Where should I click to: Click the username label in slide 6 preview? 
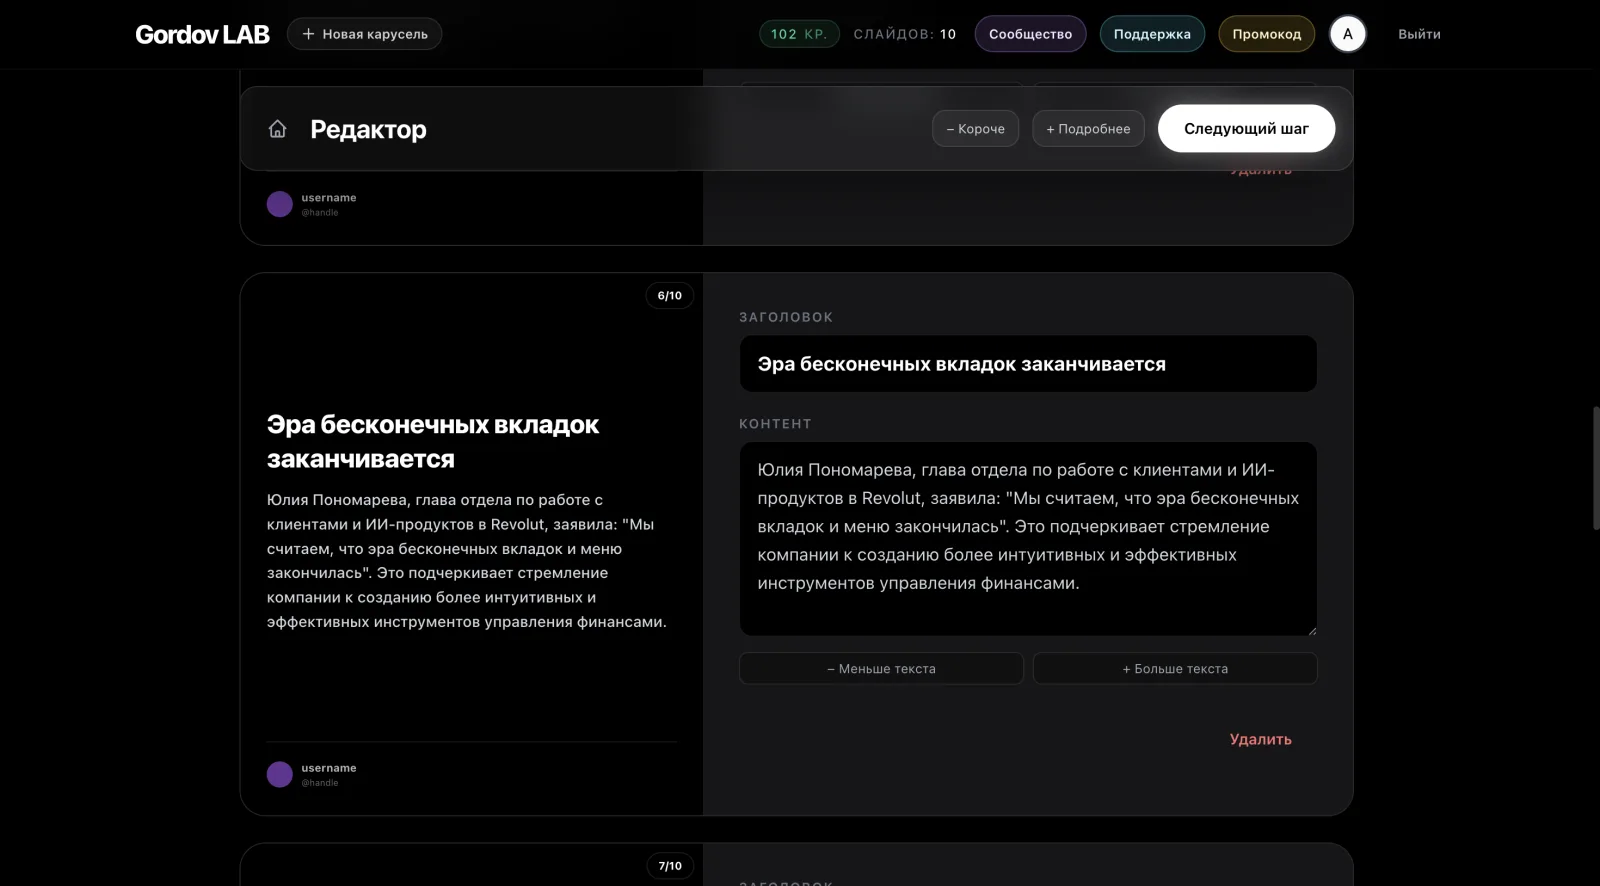[x=329, y=768]
